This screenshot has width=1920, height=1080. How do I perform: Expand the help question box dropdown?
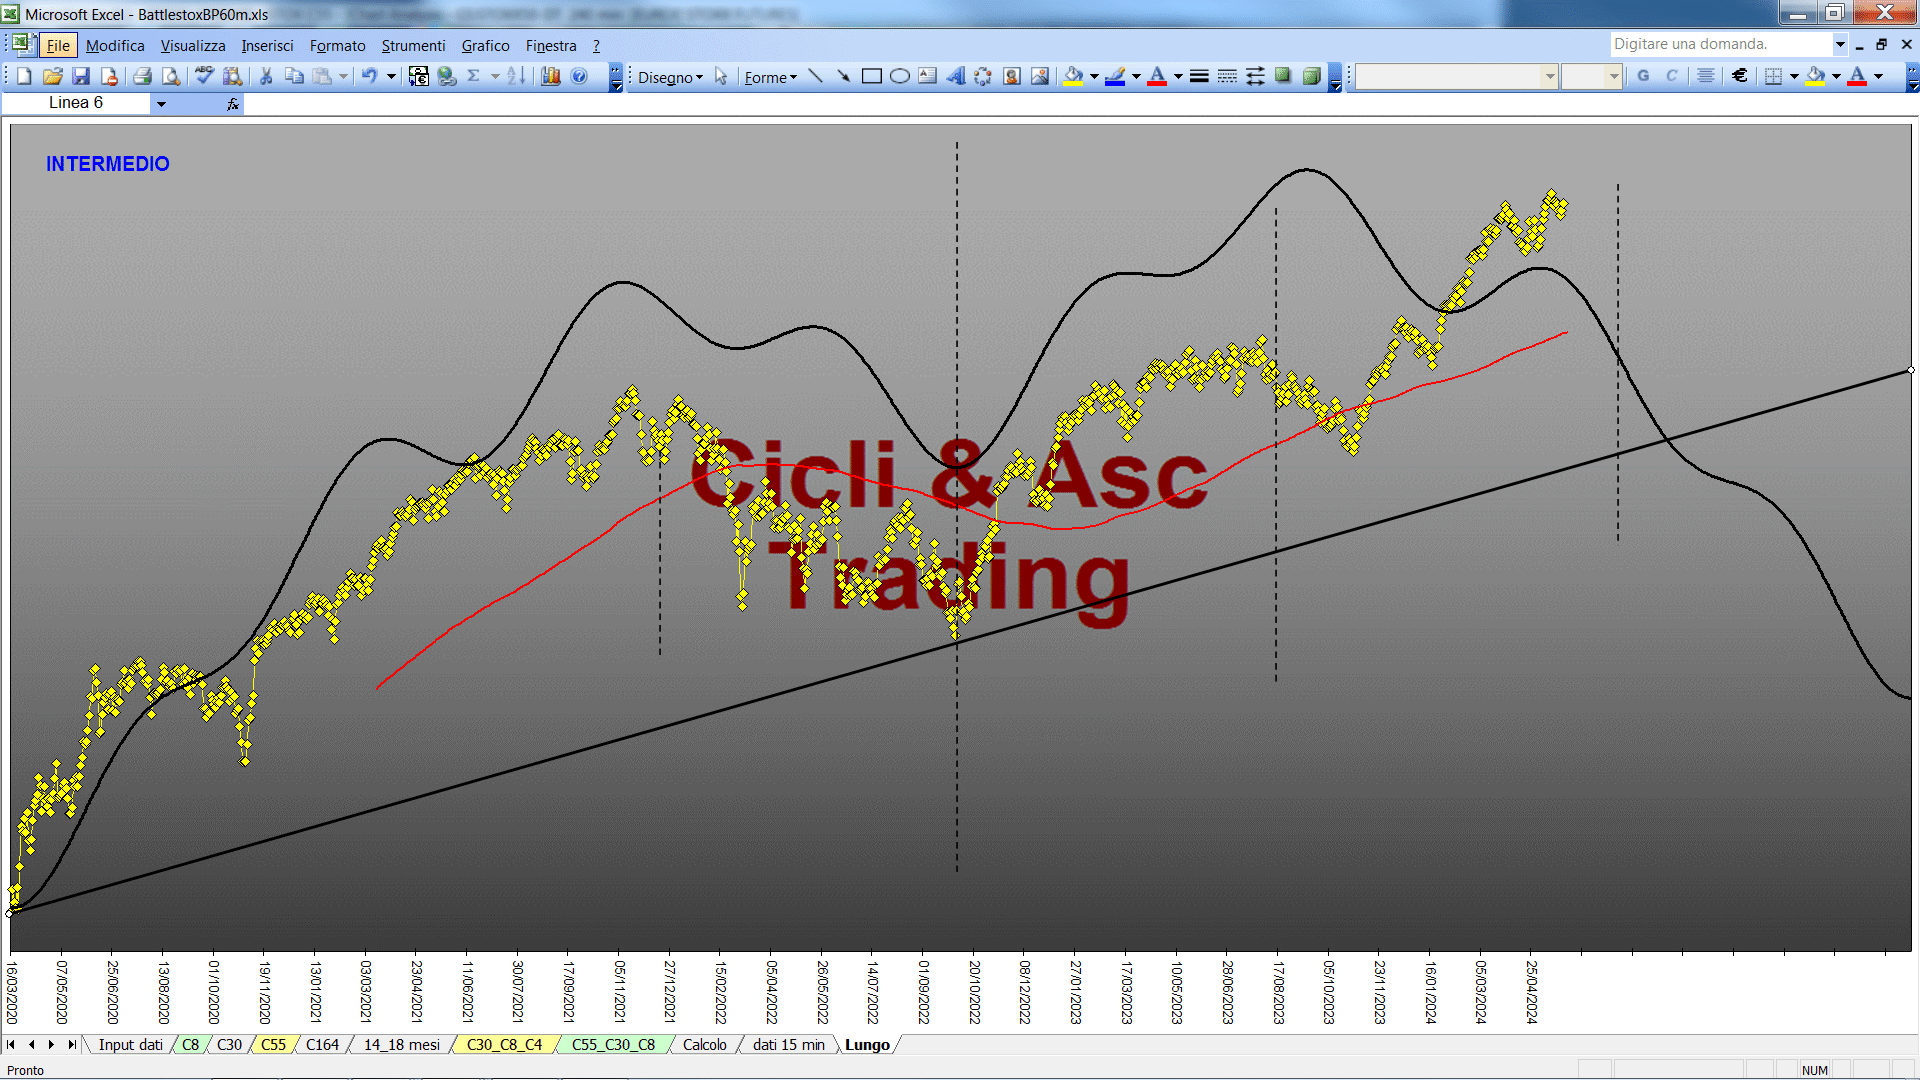[x=1840, y=44]
